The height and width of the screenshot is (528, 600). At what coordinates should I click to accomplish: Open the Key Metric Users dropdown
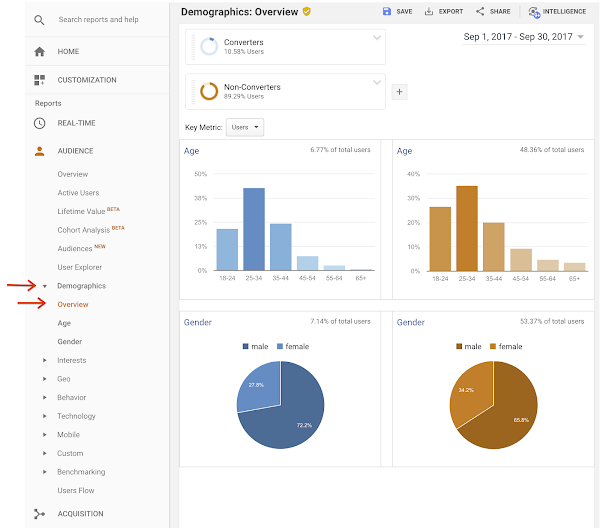coord(245,127)
